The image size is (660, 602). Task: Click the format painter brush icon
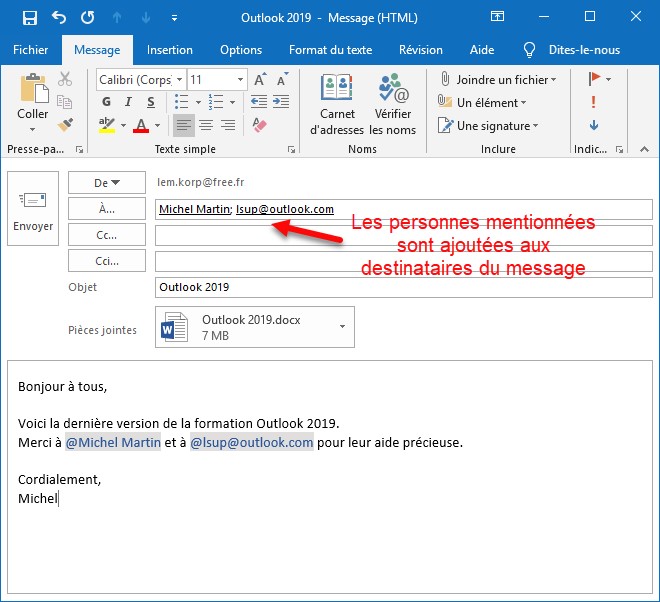(65, 124)
